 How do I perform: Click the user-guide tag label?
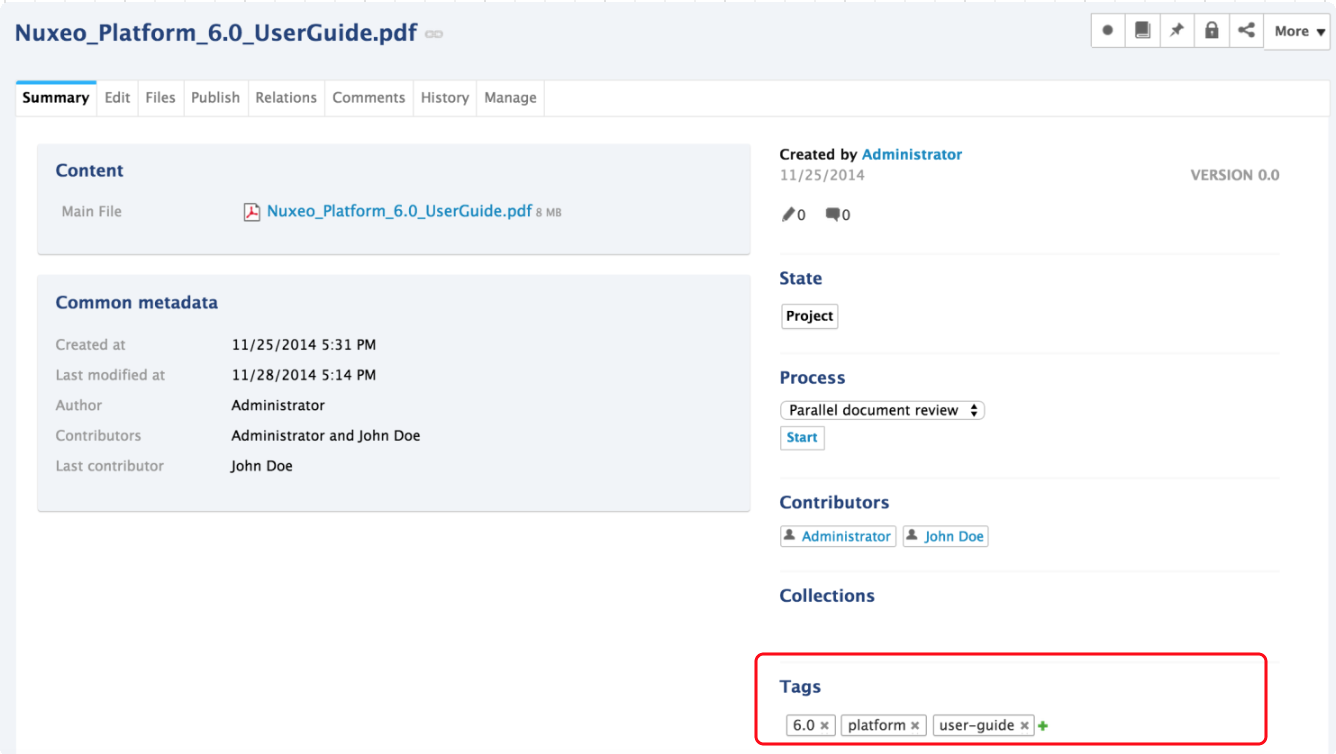click(x=977, y=726)
